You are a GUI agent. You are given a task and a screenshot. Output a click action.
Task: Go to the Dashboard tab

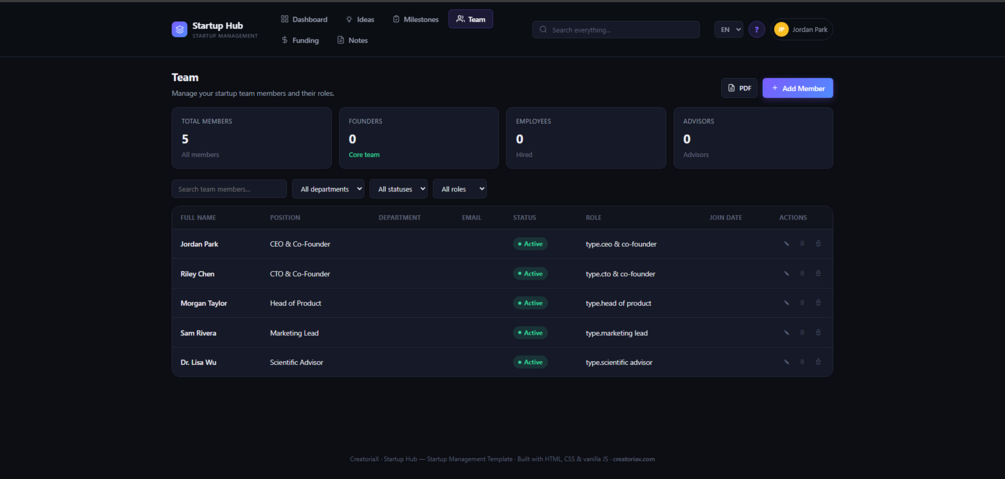coord(304,19)
